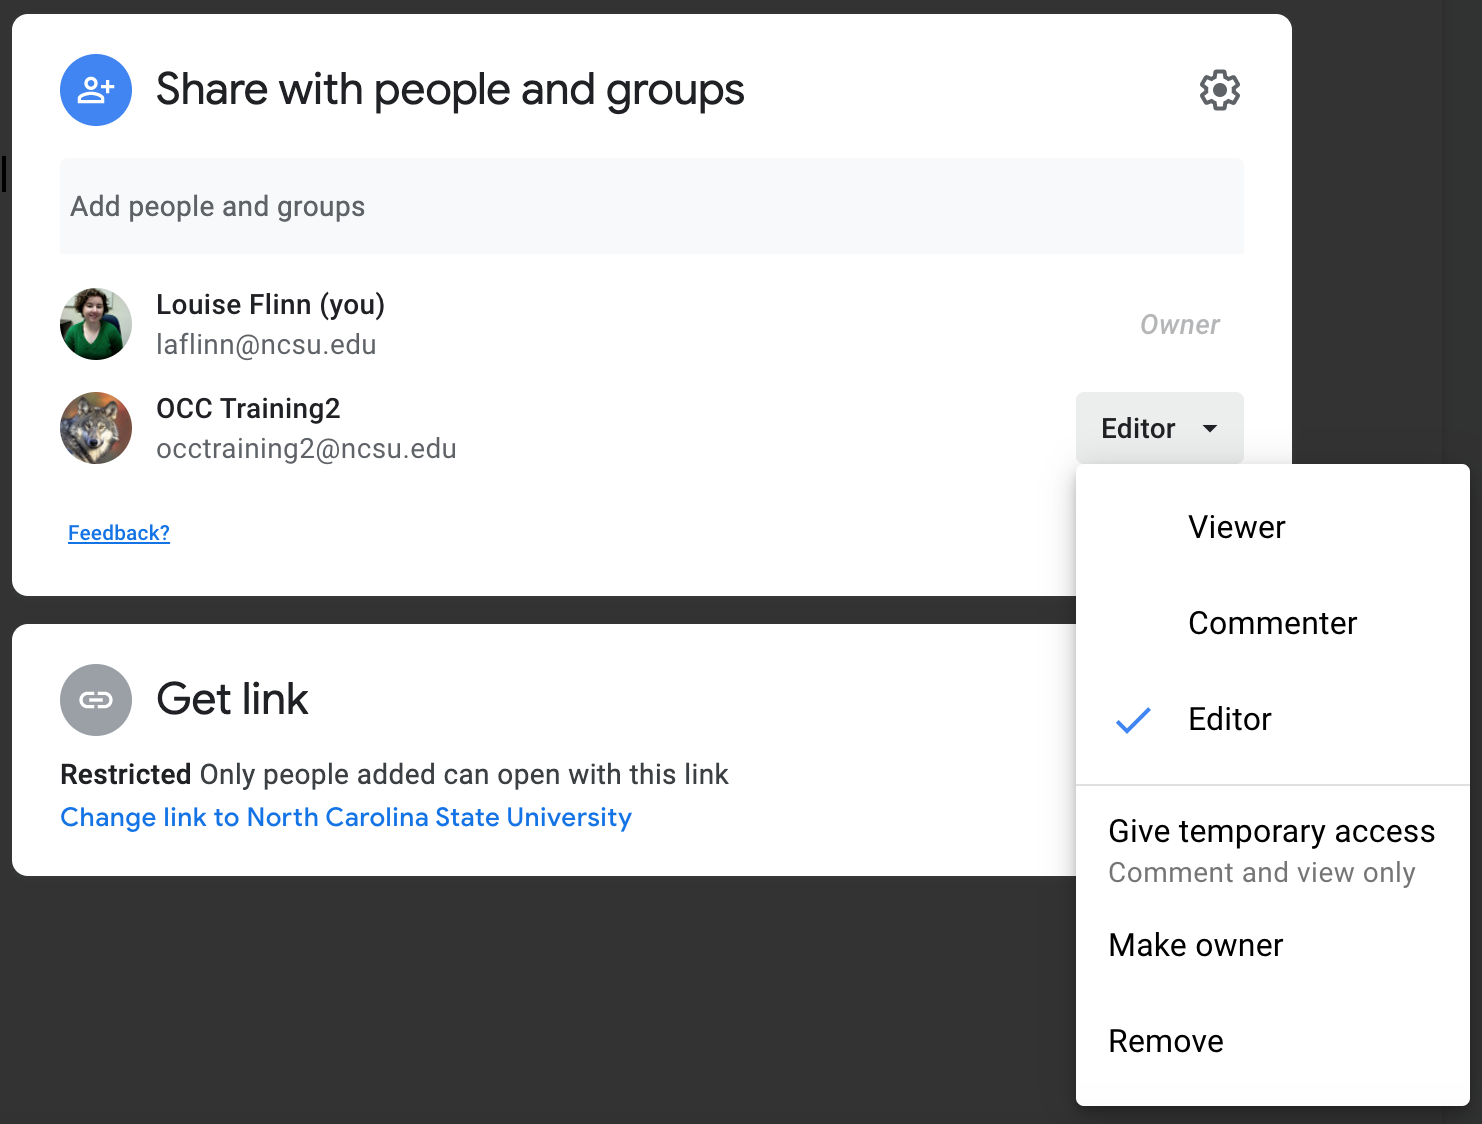Open the Feedback? link
1482x1124 pixels.
[x=119, y=533]
